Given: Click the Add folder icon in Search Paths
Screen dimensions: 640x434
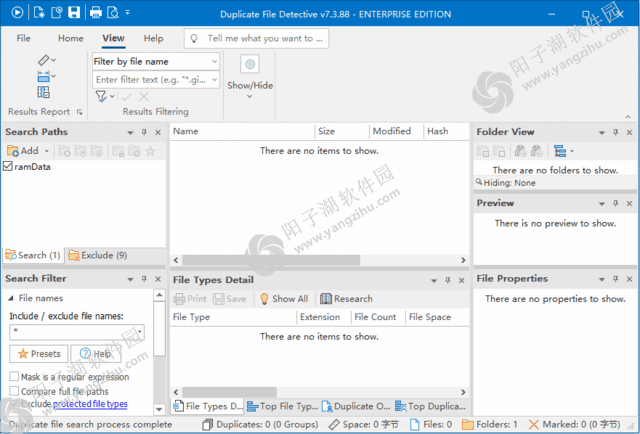Looking at the screenshot, I should click(13, 151).
